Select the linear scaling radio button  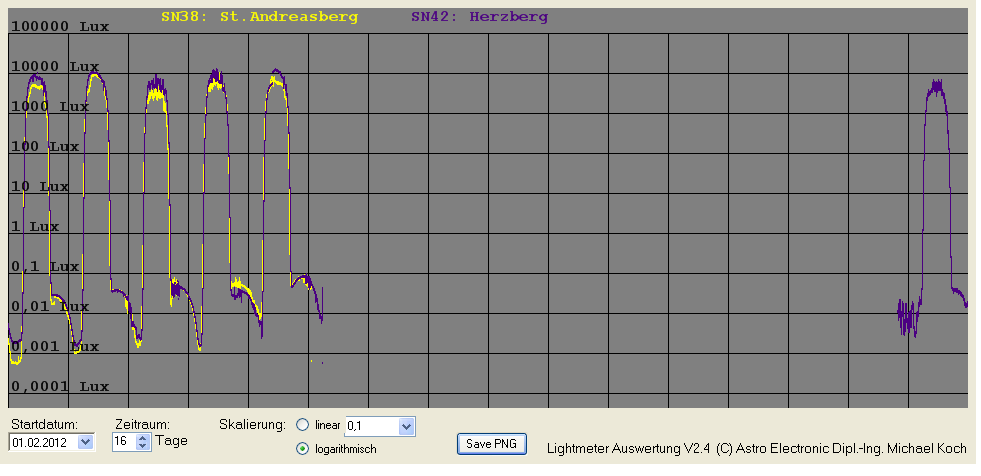303,425
